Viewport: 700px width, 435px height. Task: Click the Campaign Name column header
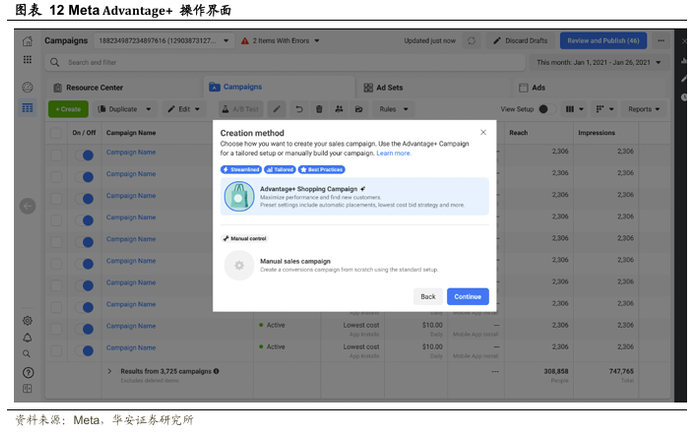point(131,133)
